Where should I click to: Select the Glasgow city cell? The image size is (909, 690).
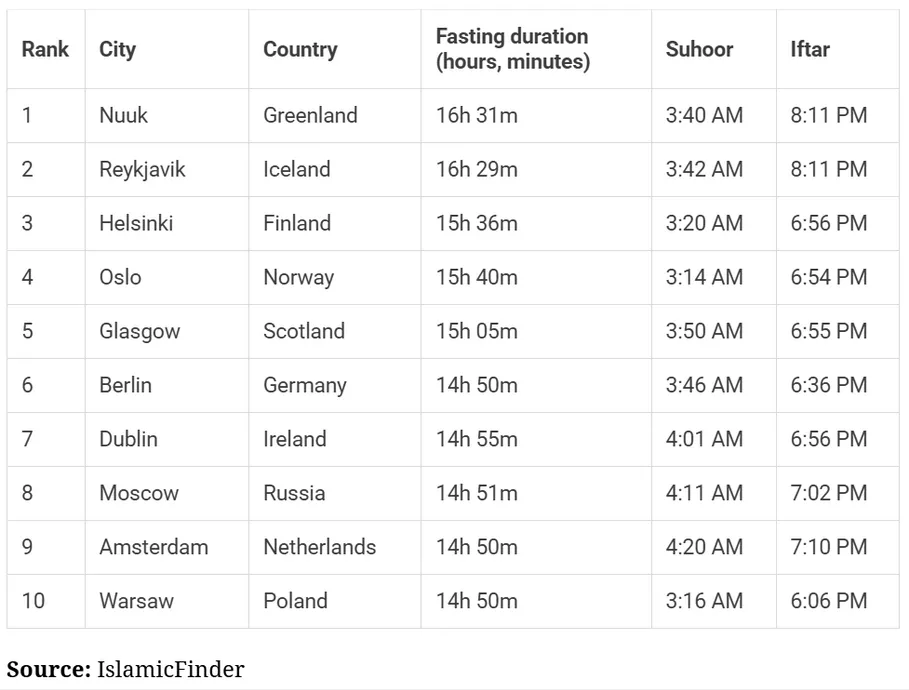pyautogui.click(x=139, y=331)
